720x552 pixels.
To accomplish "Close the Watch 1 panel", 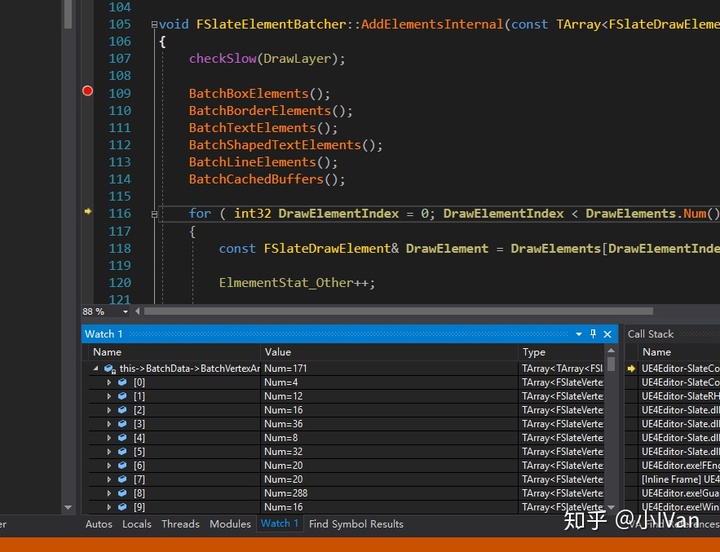I will [x=608, y=334].
